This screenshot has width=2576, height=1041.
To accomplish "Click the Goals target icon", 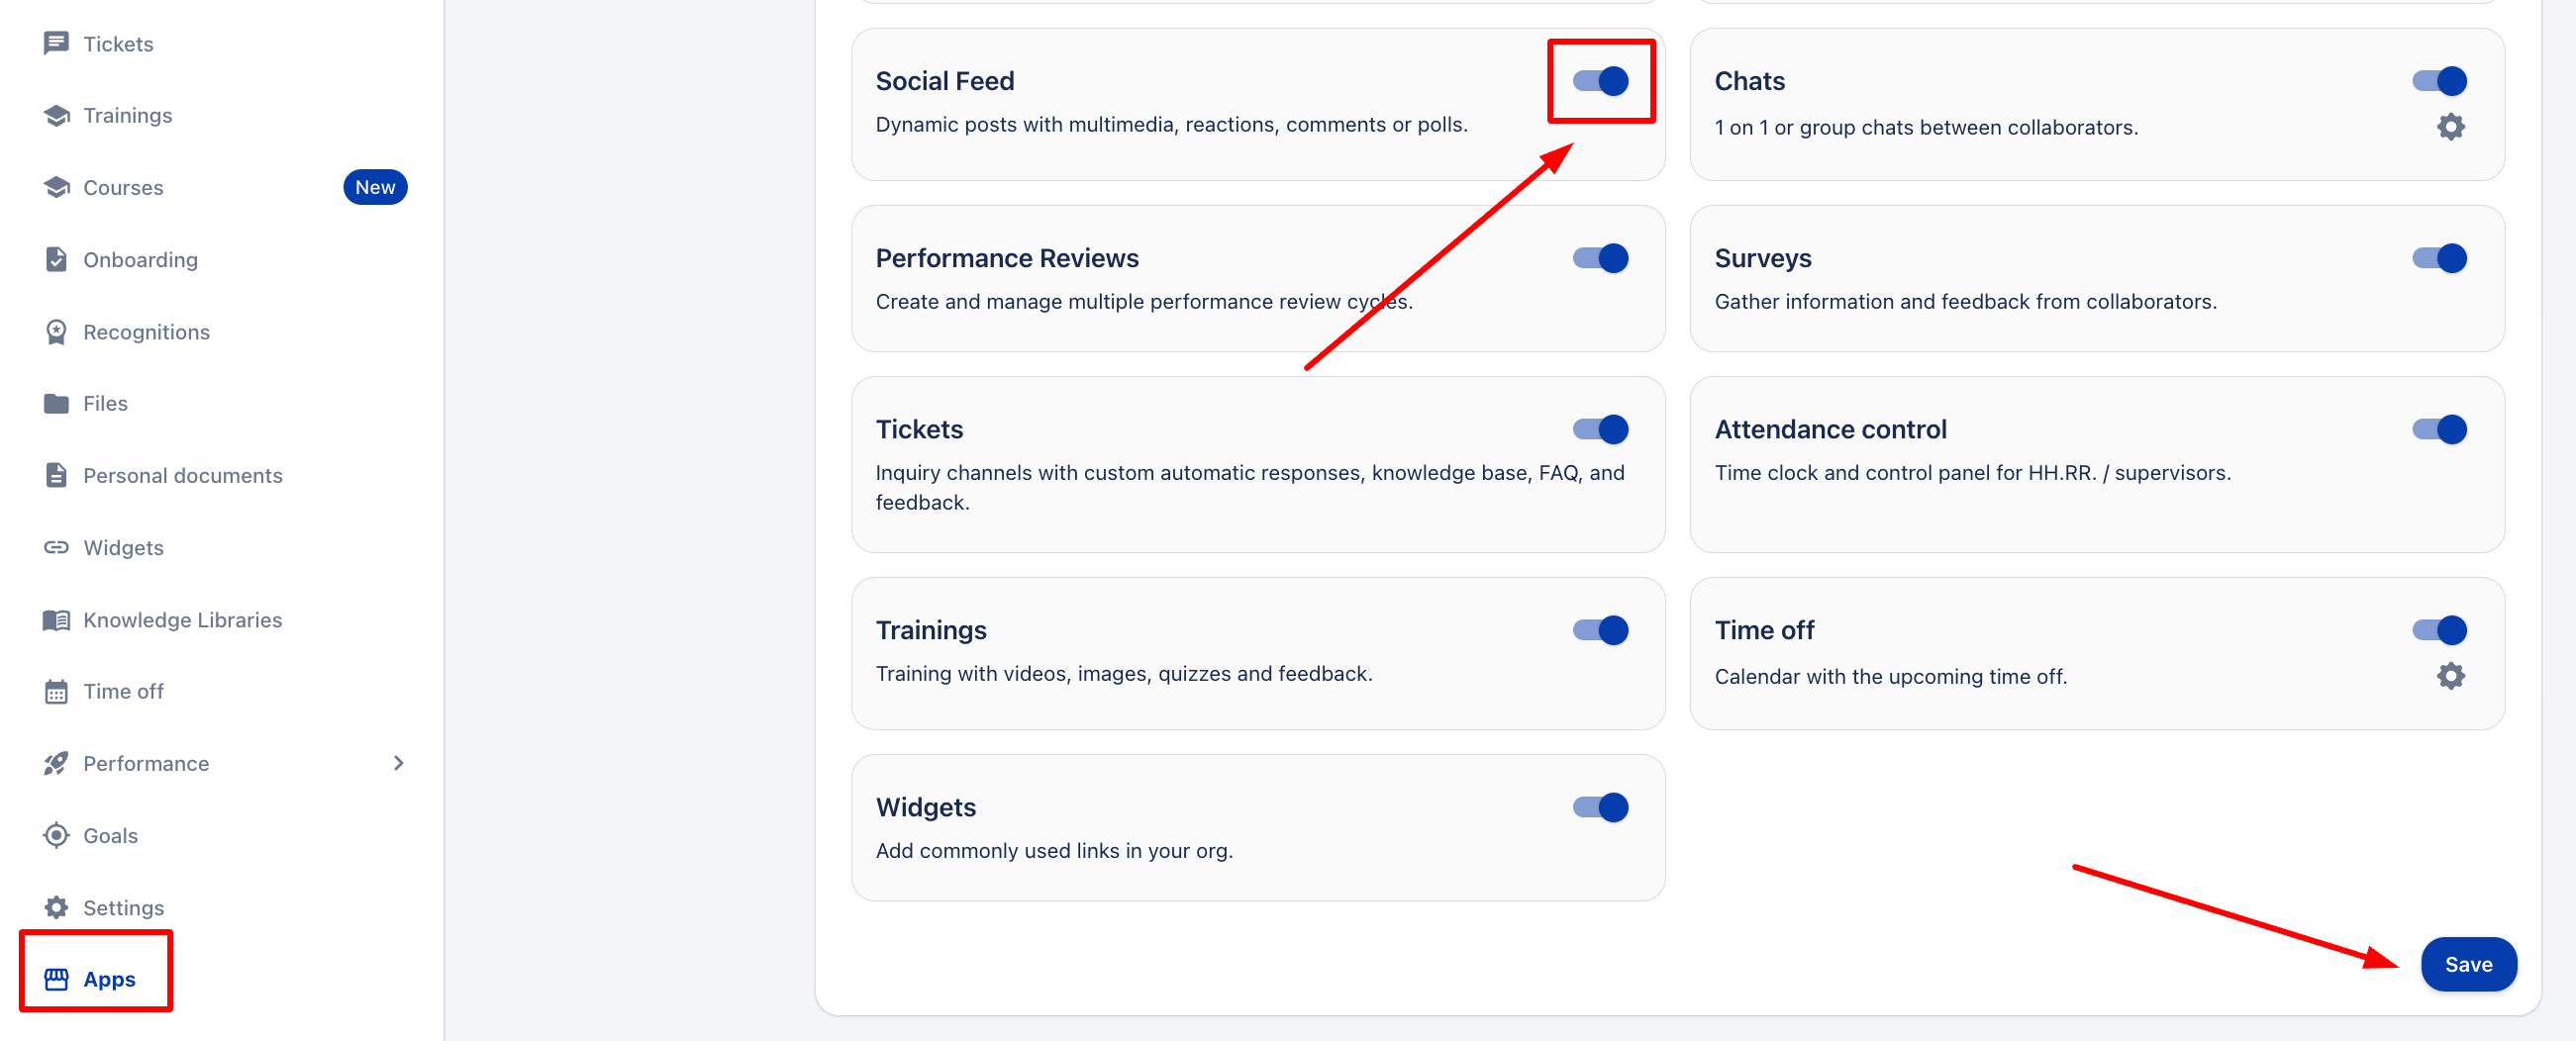I will click(x=56, y=835).
